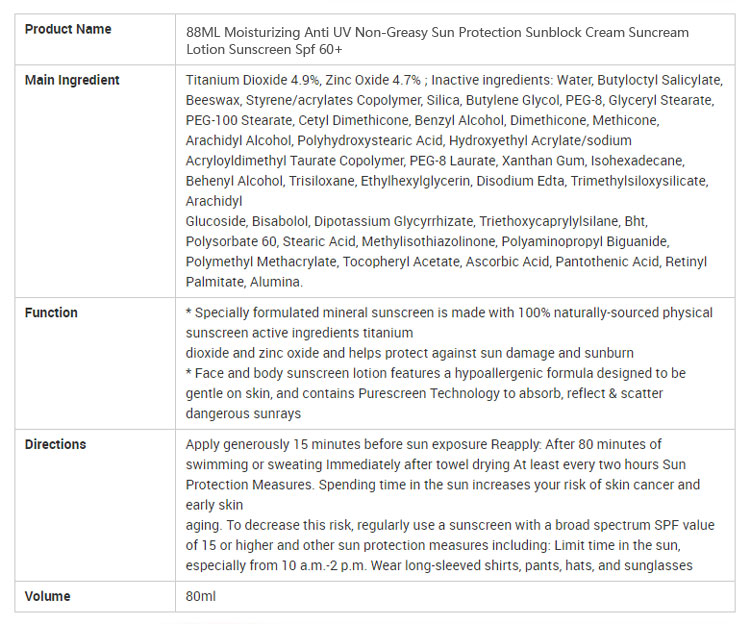Click the Product Name row label
Screen dimensions: 750x624
[68, 29]
